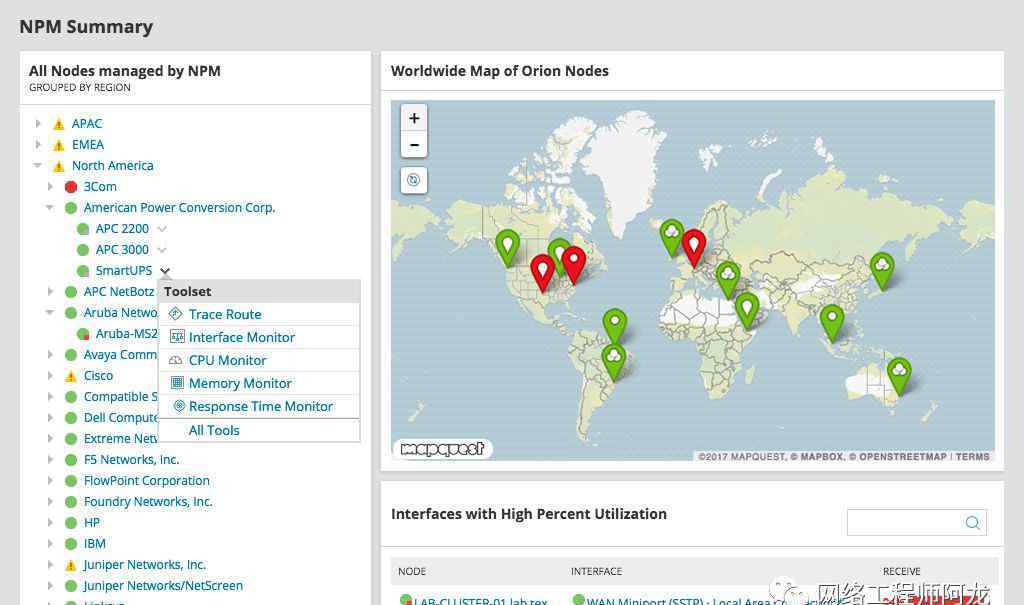The width and height of the screenshot is (1024, 605).
Task: Open the All Tools link
Action: click(x=214, y=430)
